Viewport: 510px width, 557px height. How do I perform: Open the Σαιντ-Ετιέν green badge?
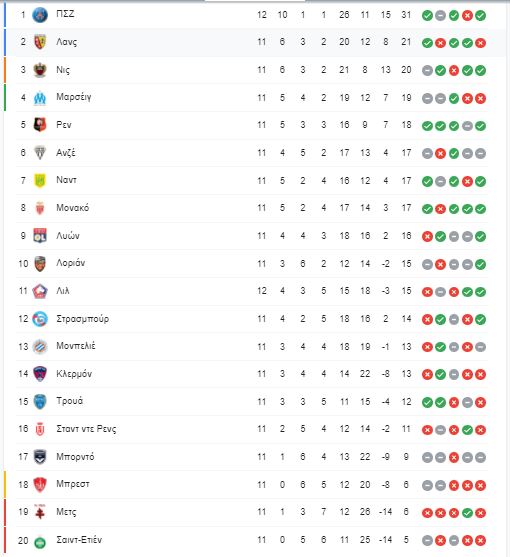40,542
